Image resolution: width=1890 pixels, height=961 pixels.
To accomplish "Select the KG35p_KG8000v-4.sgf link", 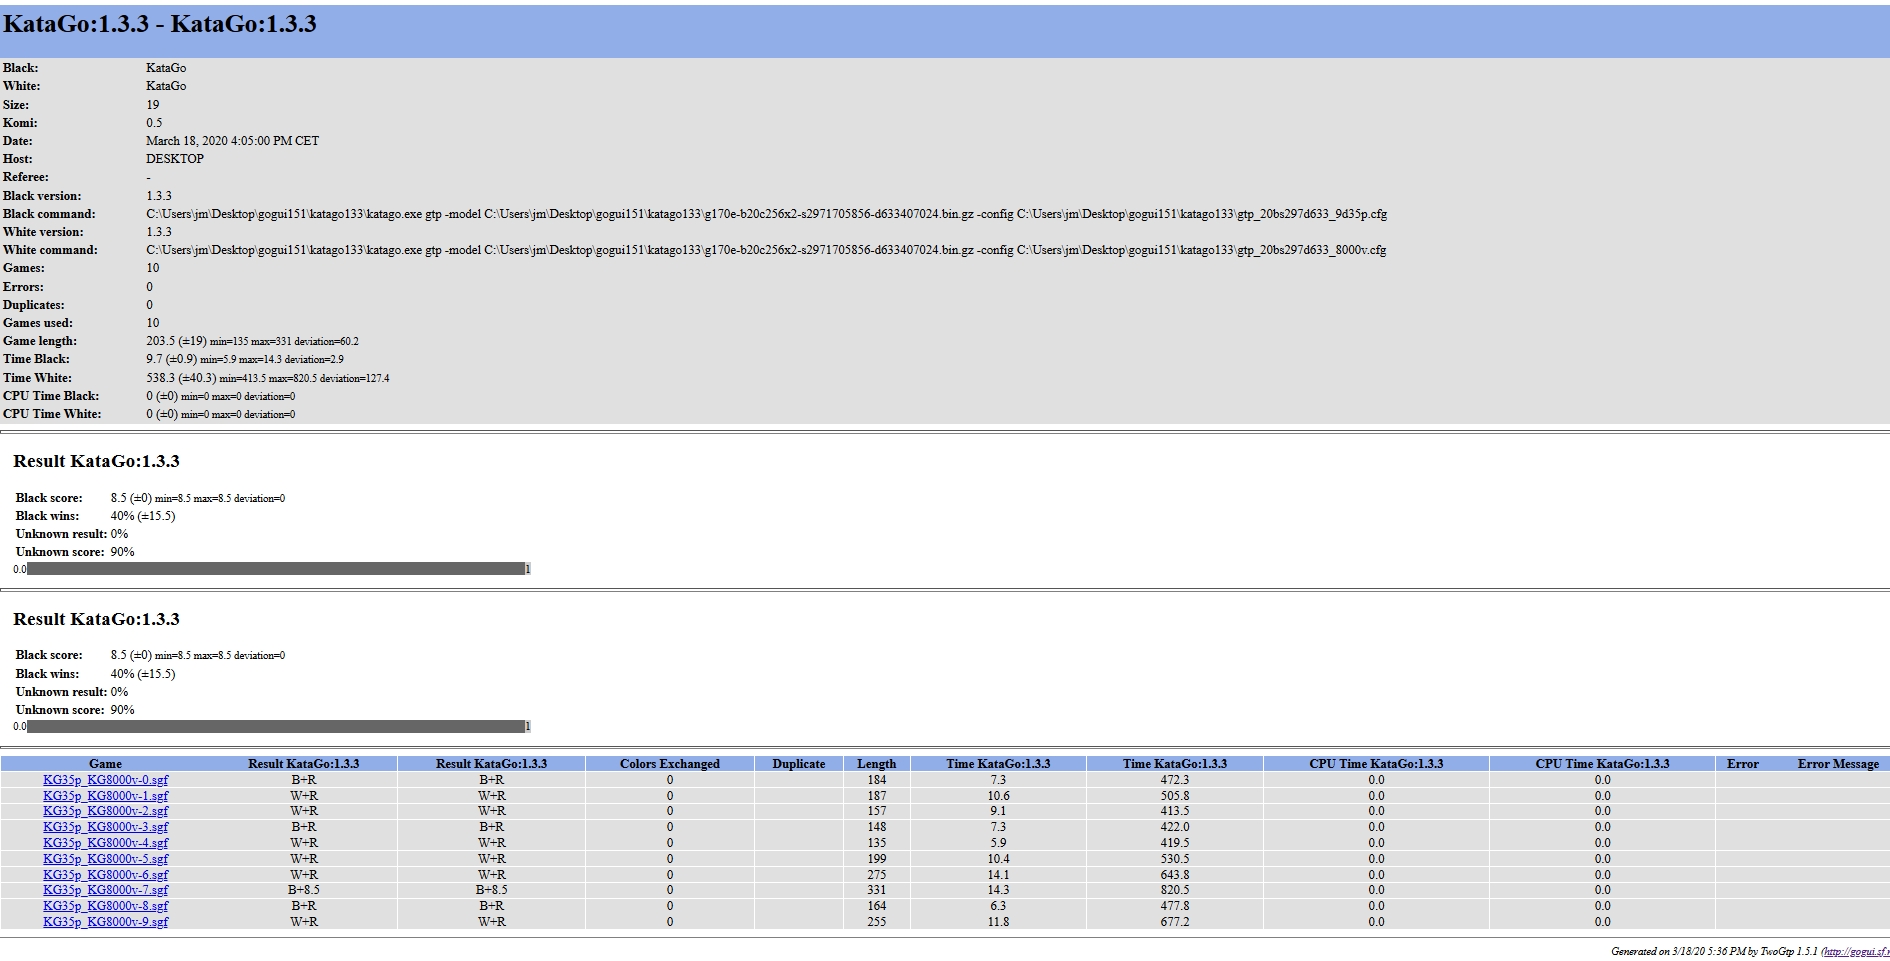I will (105, 843).
